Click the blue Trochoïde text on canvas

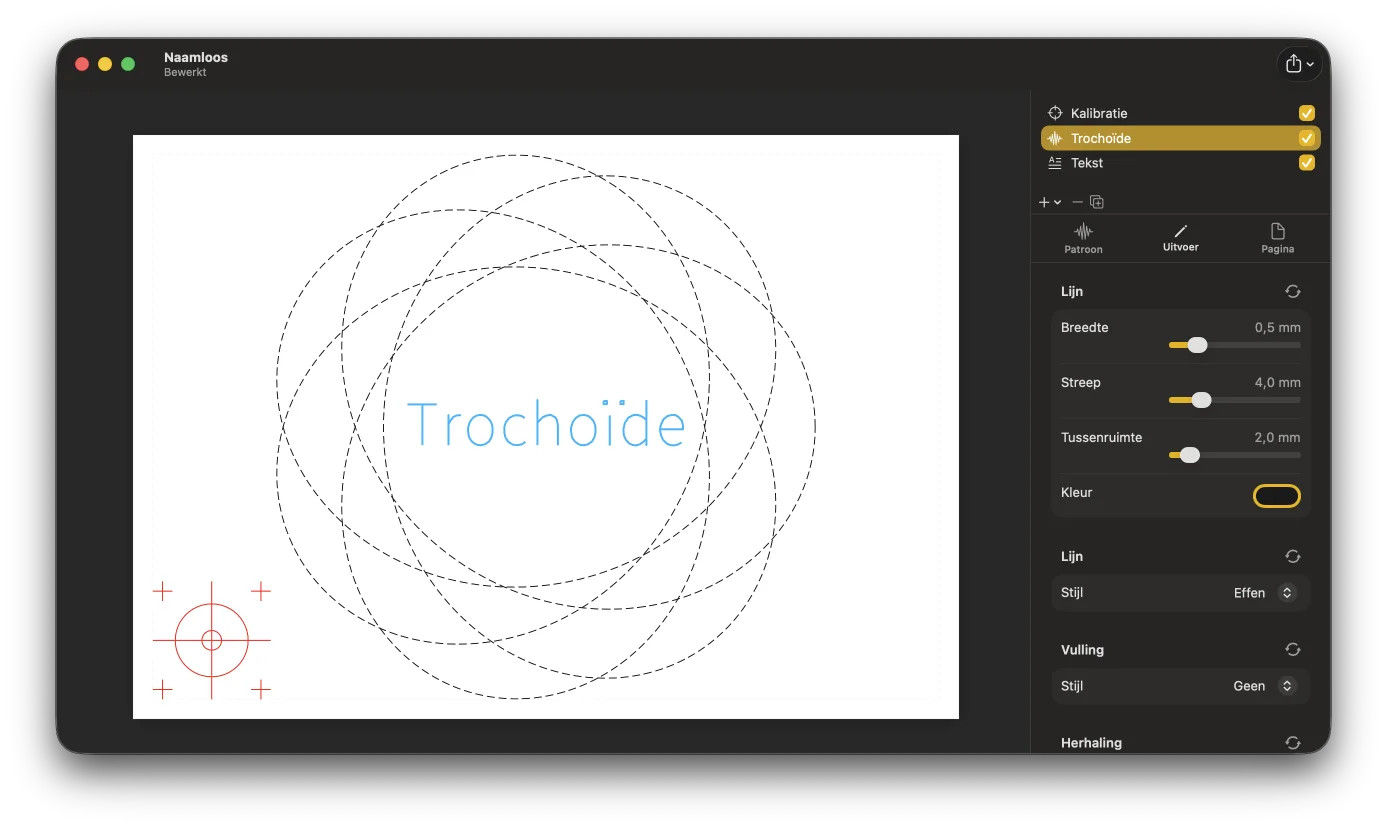coord(546,423)
